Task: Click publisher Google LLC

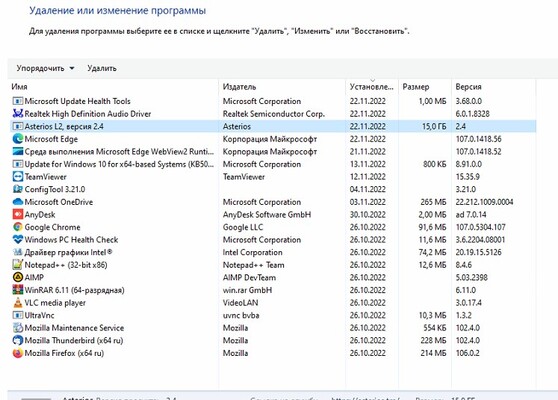Action: (243, 227)
